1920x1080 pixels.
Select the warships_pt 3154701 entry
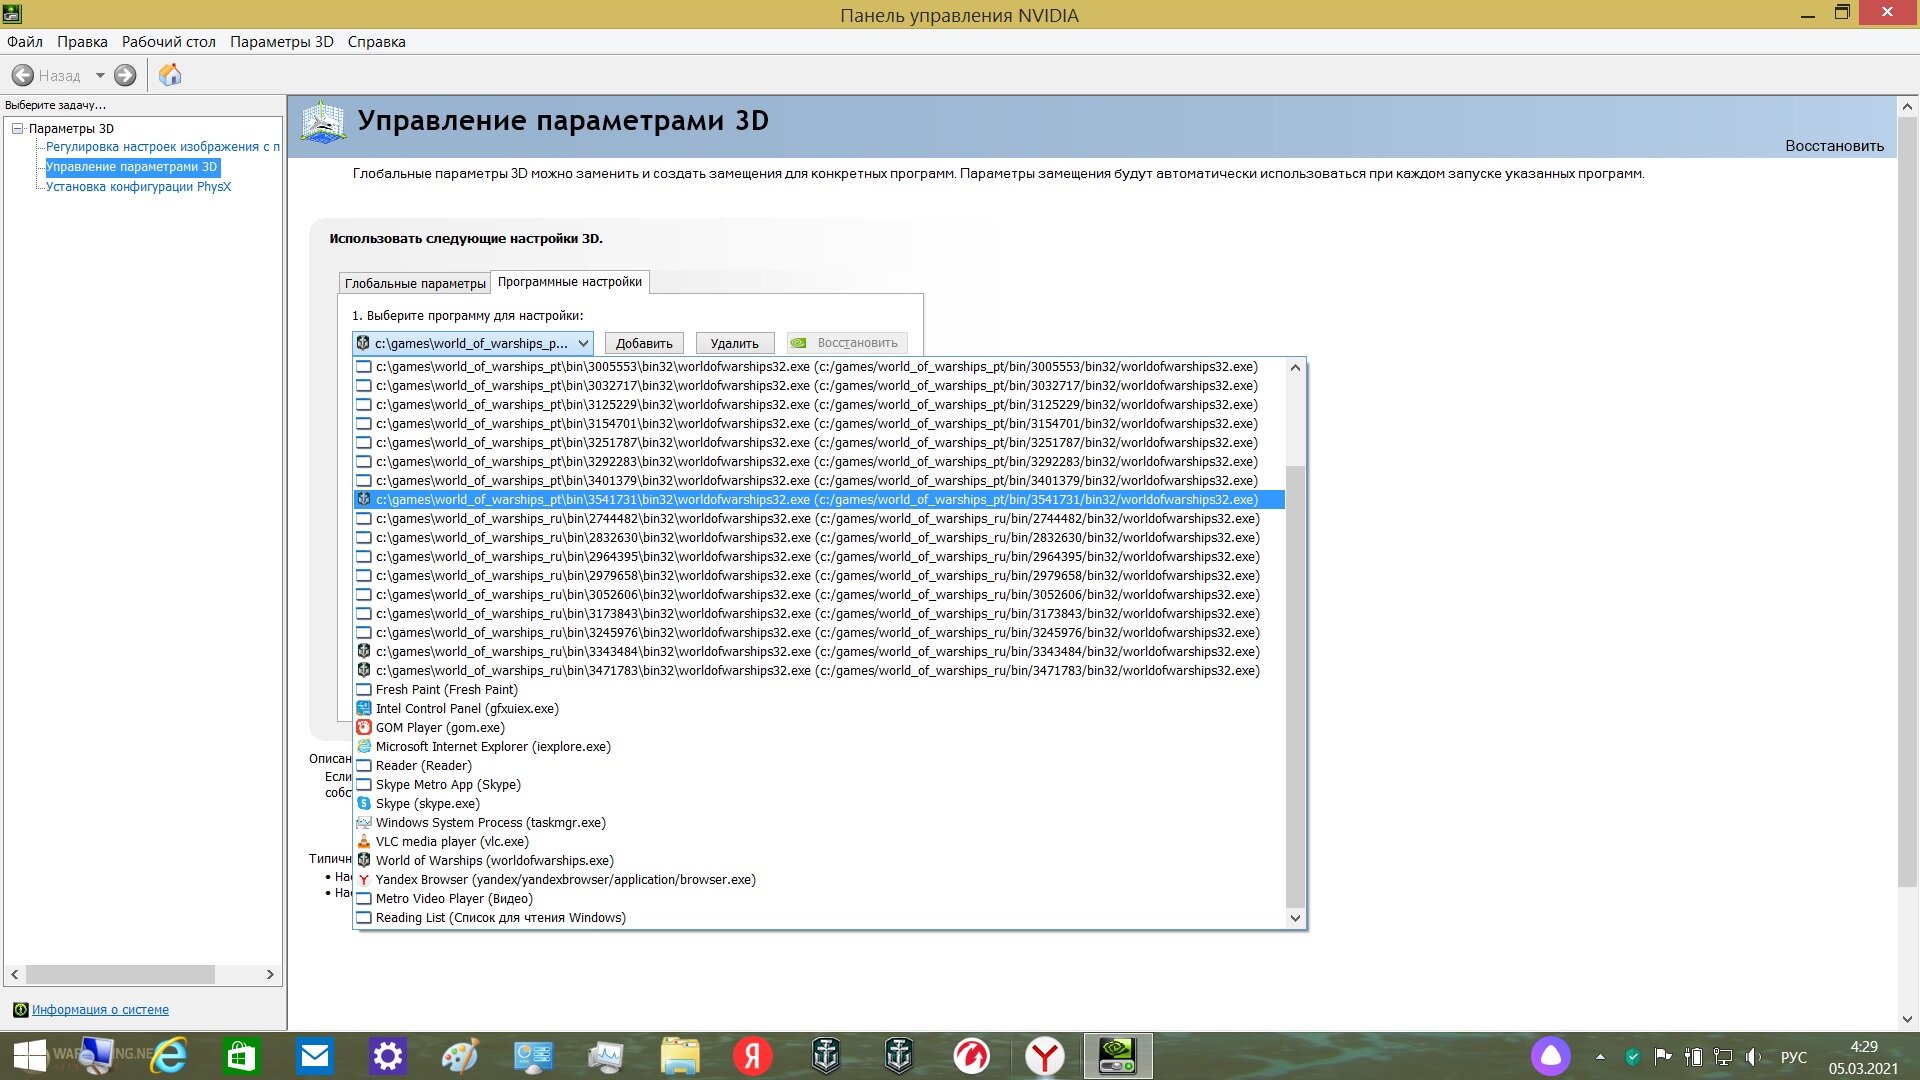(x=820, y=424)
